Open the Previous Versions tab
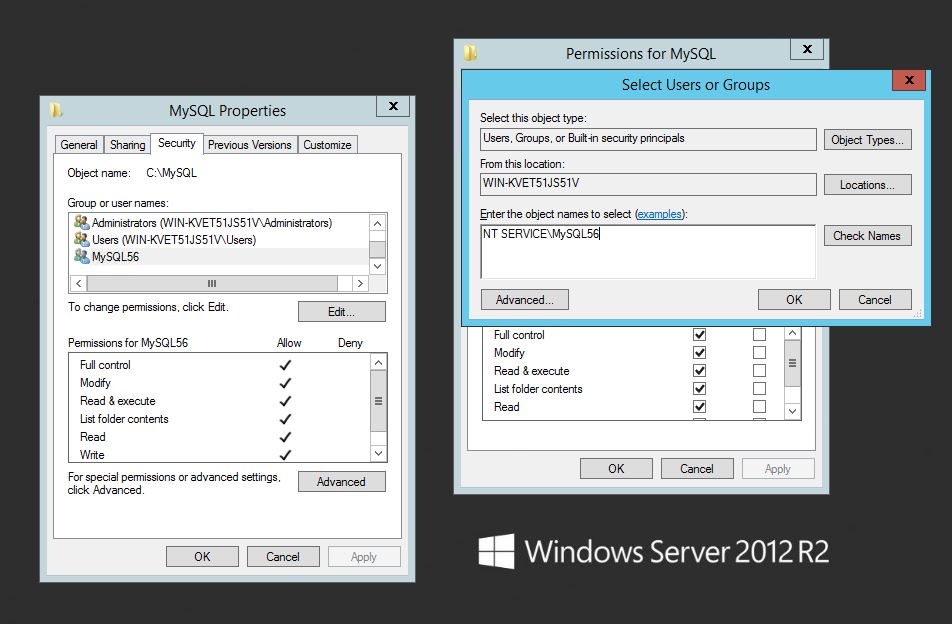Viewport: 952px width, 624px height. tap(249, 145)
